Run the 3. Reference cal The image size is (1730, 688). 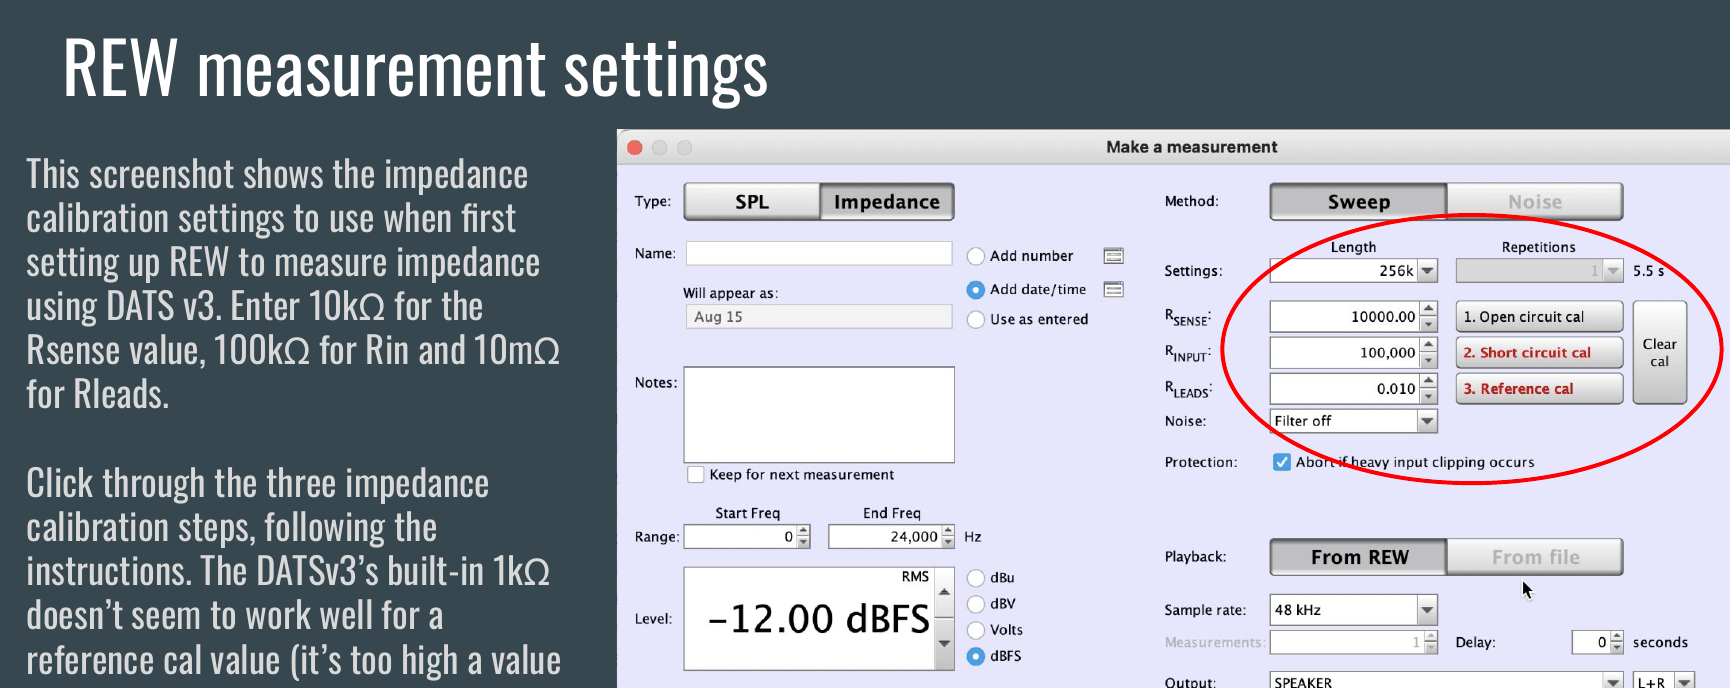click(x=1539, y=389)
